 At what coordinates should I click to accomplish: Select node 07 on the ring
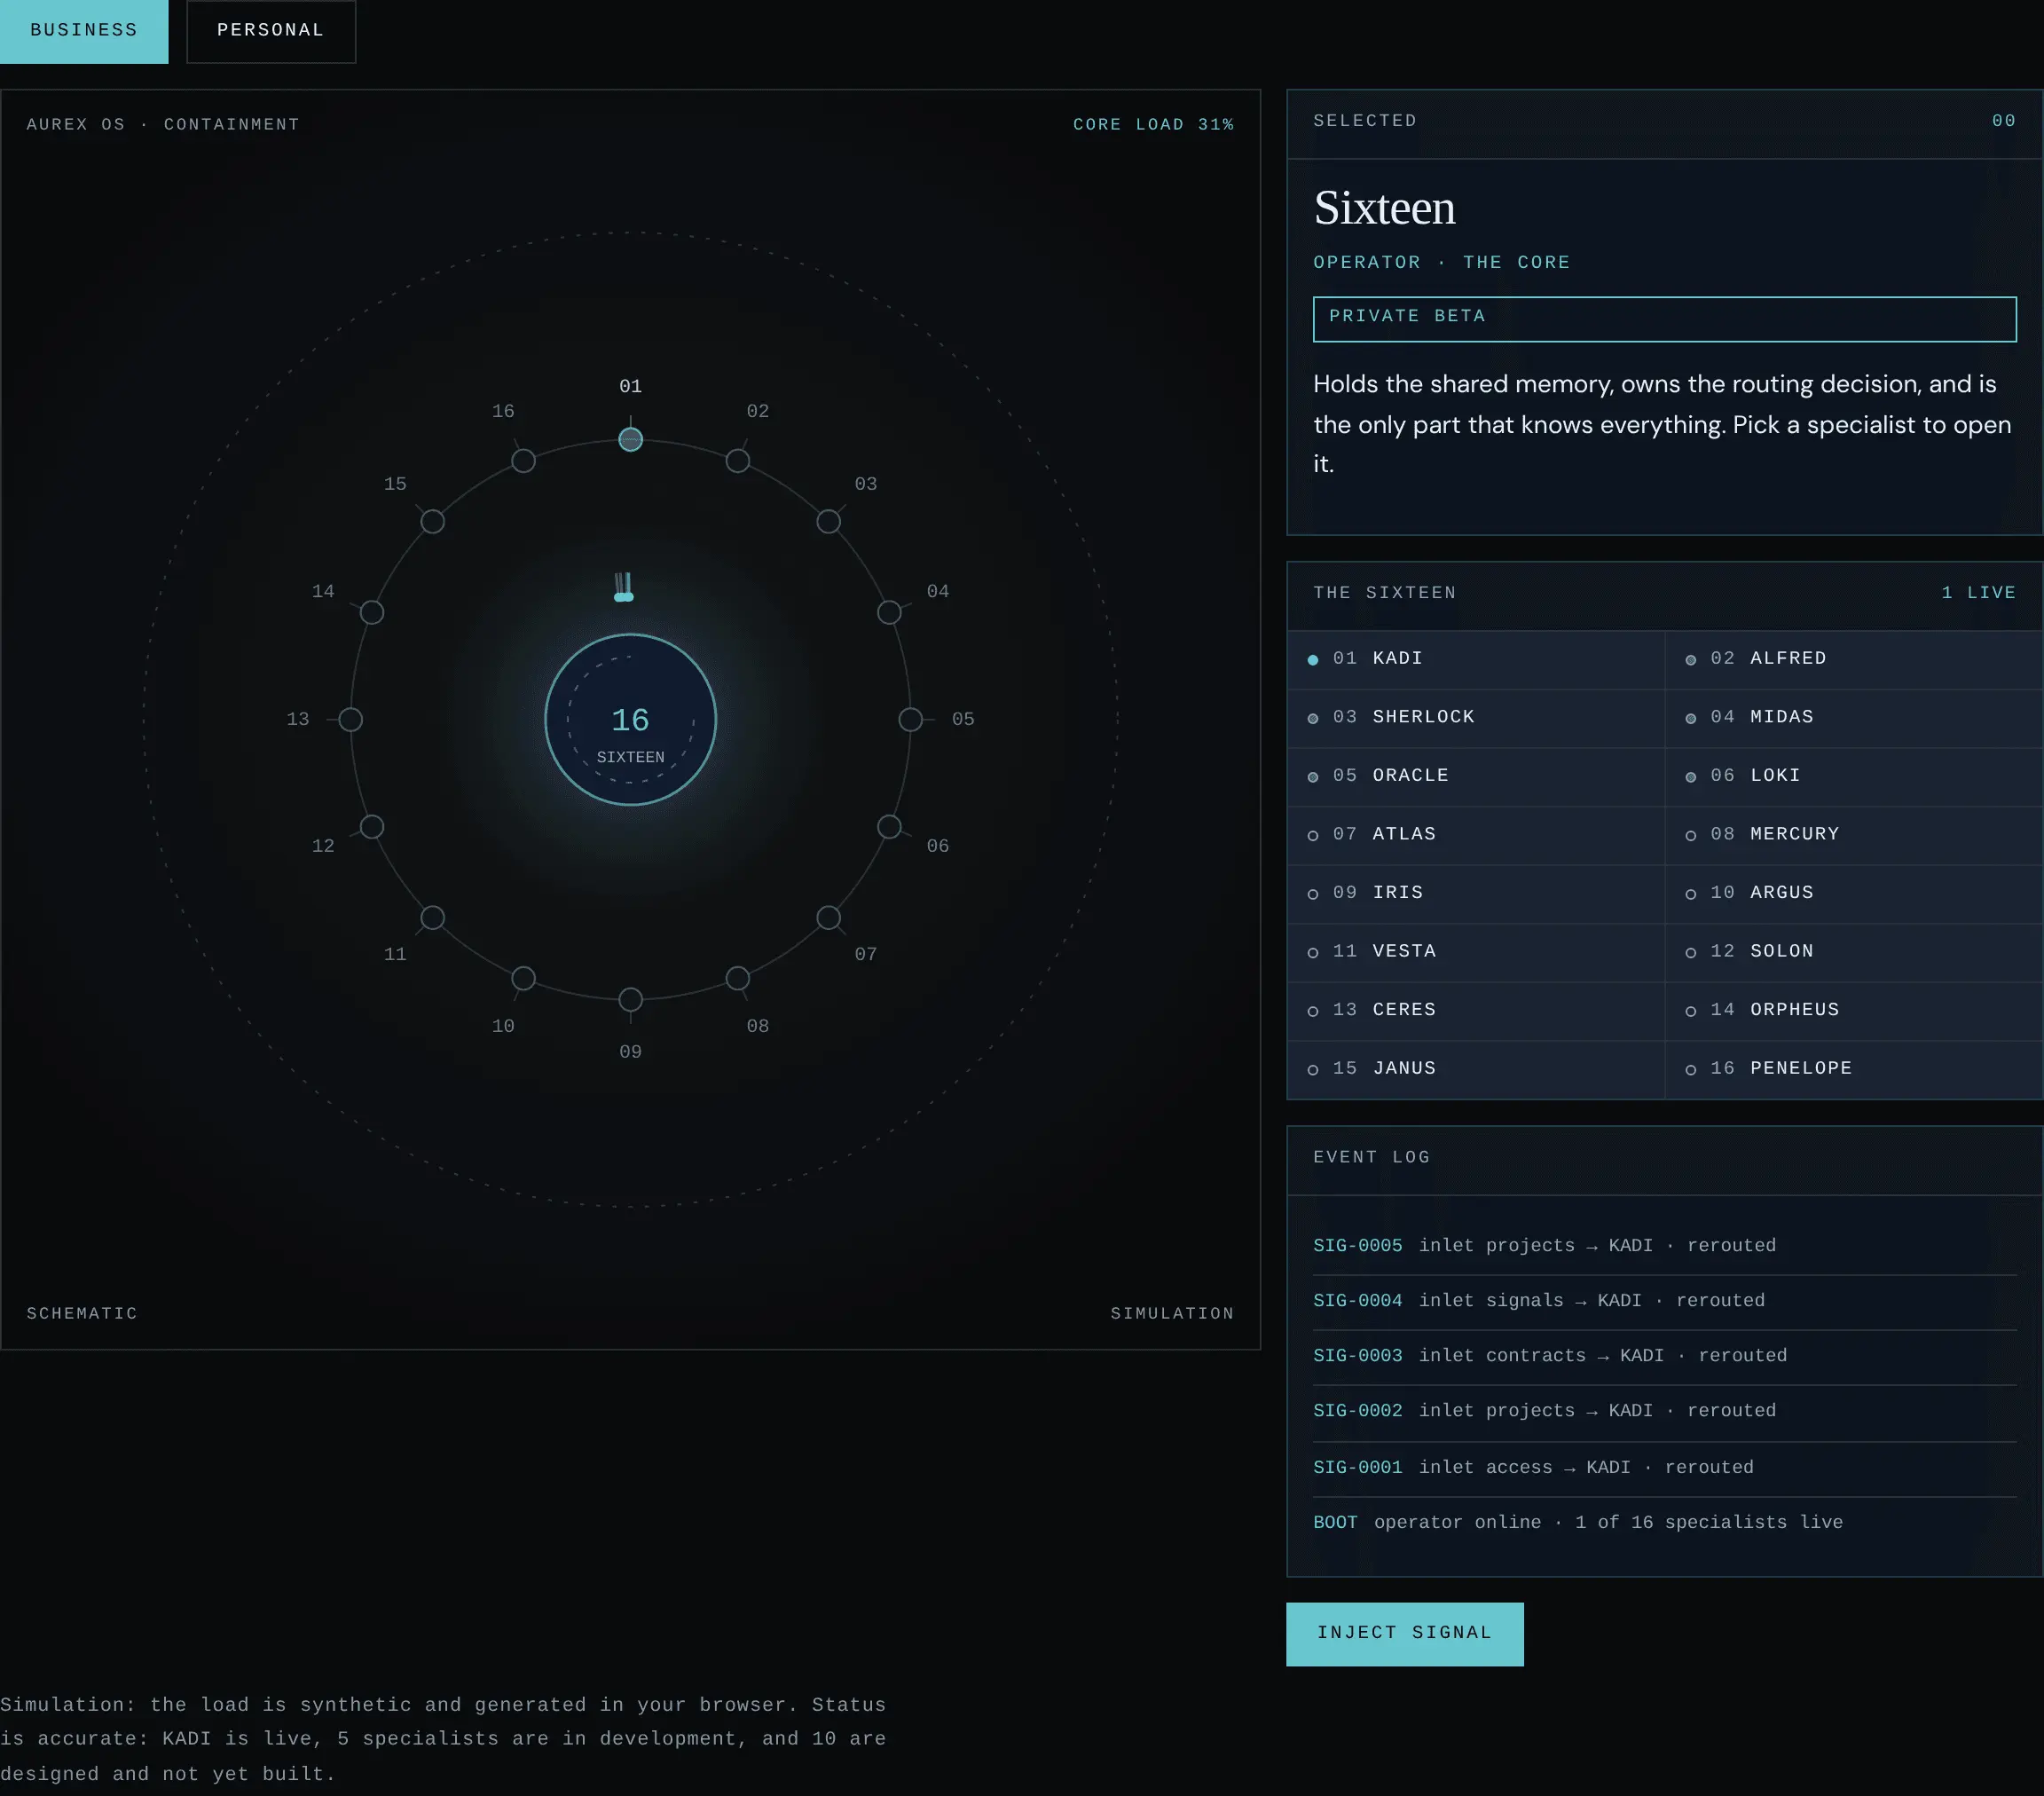coord(828,918)
